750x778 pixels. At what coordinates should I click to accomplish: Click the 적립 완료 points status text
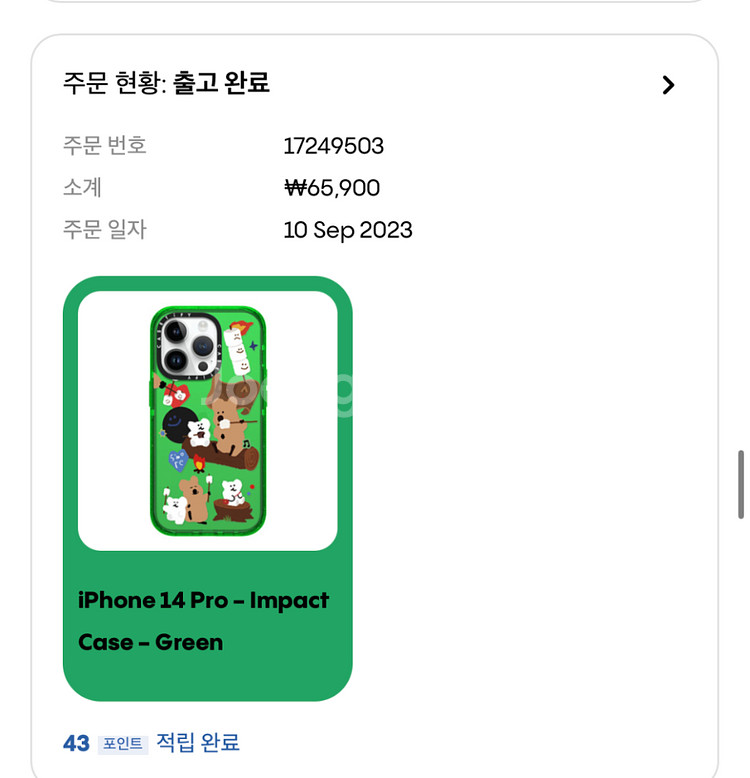(198, 742)
